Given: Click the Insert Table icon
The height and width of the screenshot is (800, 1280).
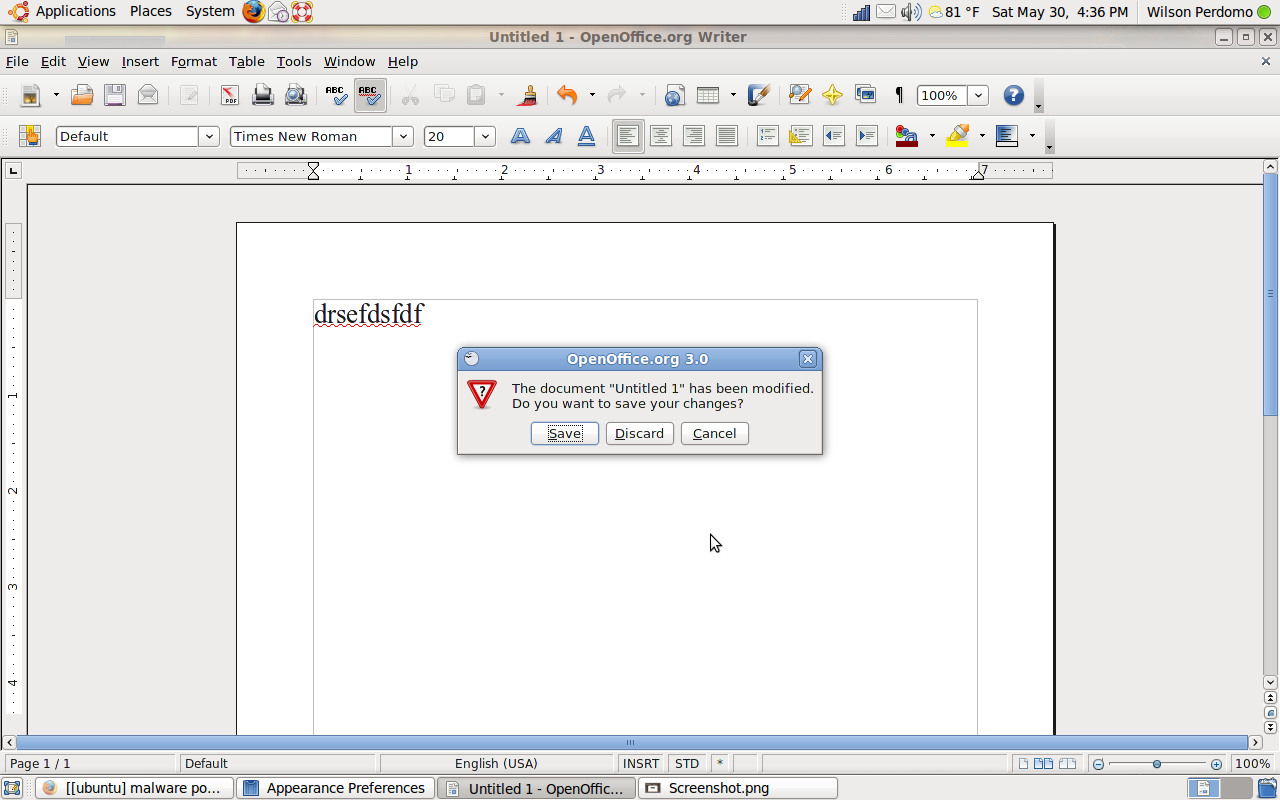Looking at the screenshot, I should [x=708, y=95].
